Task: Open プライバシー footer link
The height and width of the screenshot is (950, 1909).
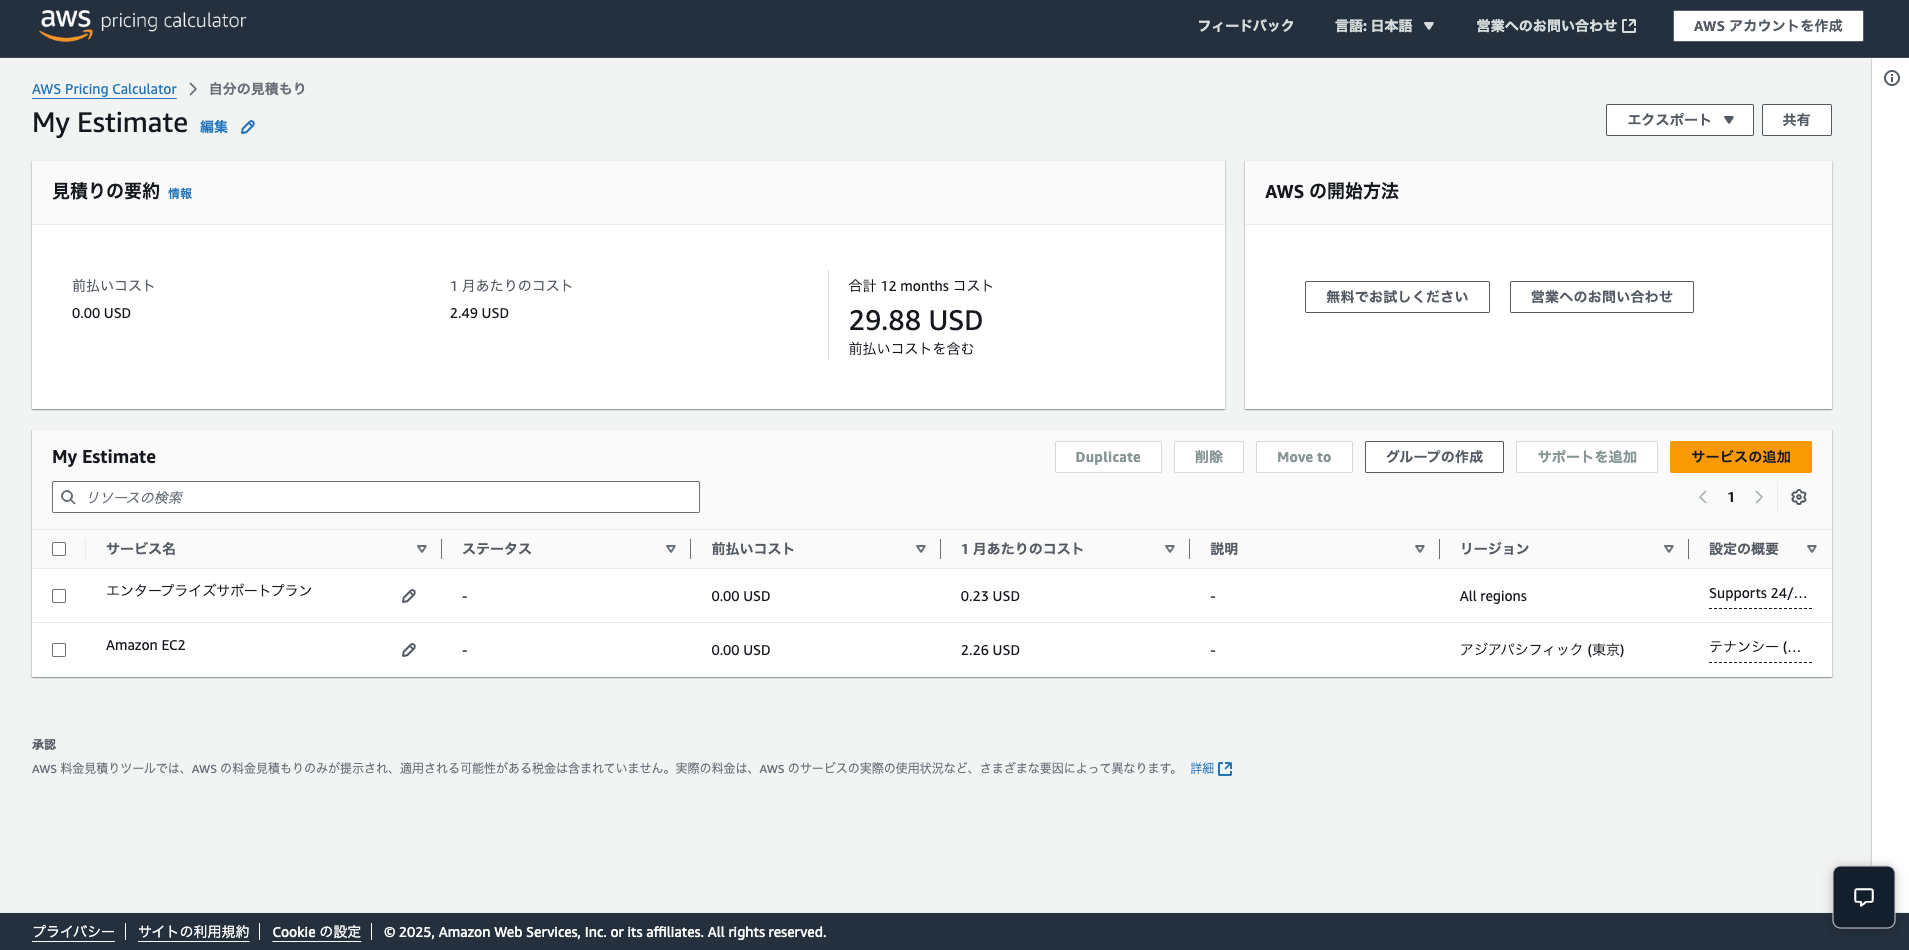Action: (x=73, y=932)
